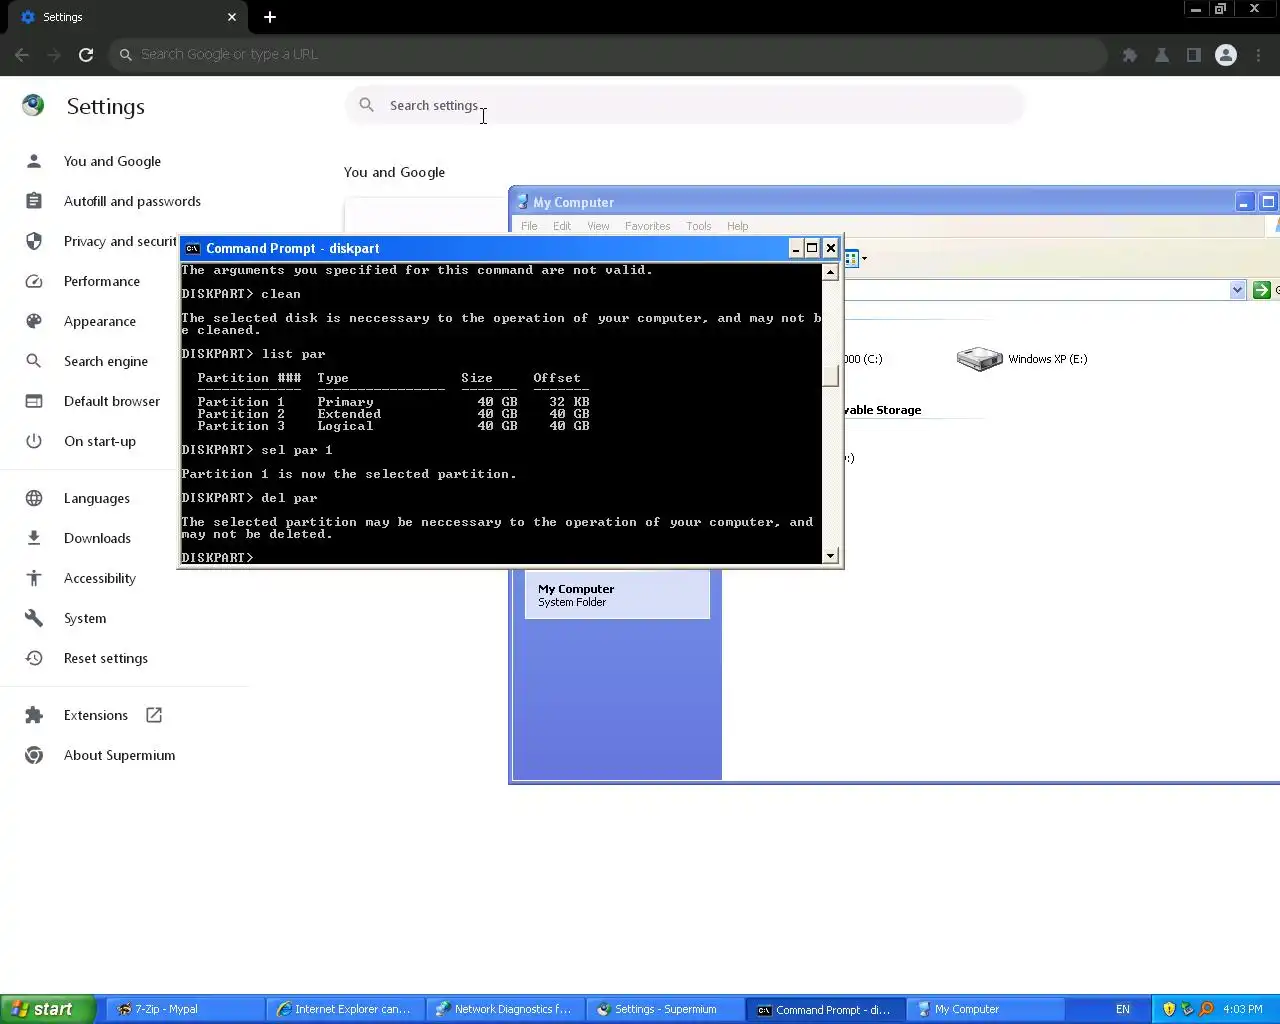Click Windows XP (E:) drive icon in My Computer

point(979,359)
